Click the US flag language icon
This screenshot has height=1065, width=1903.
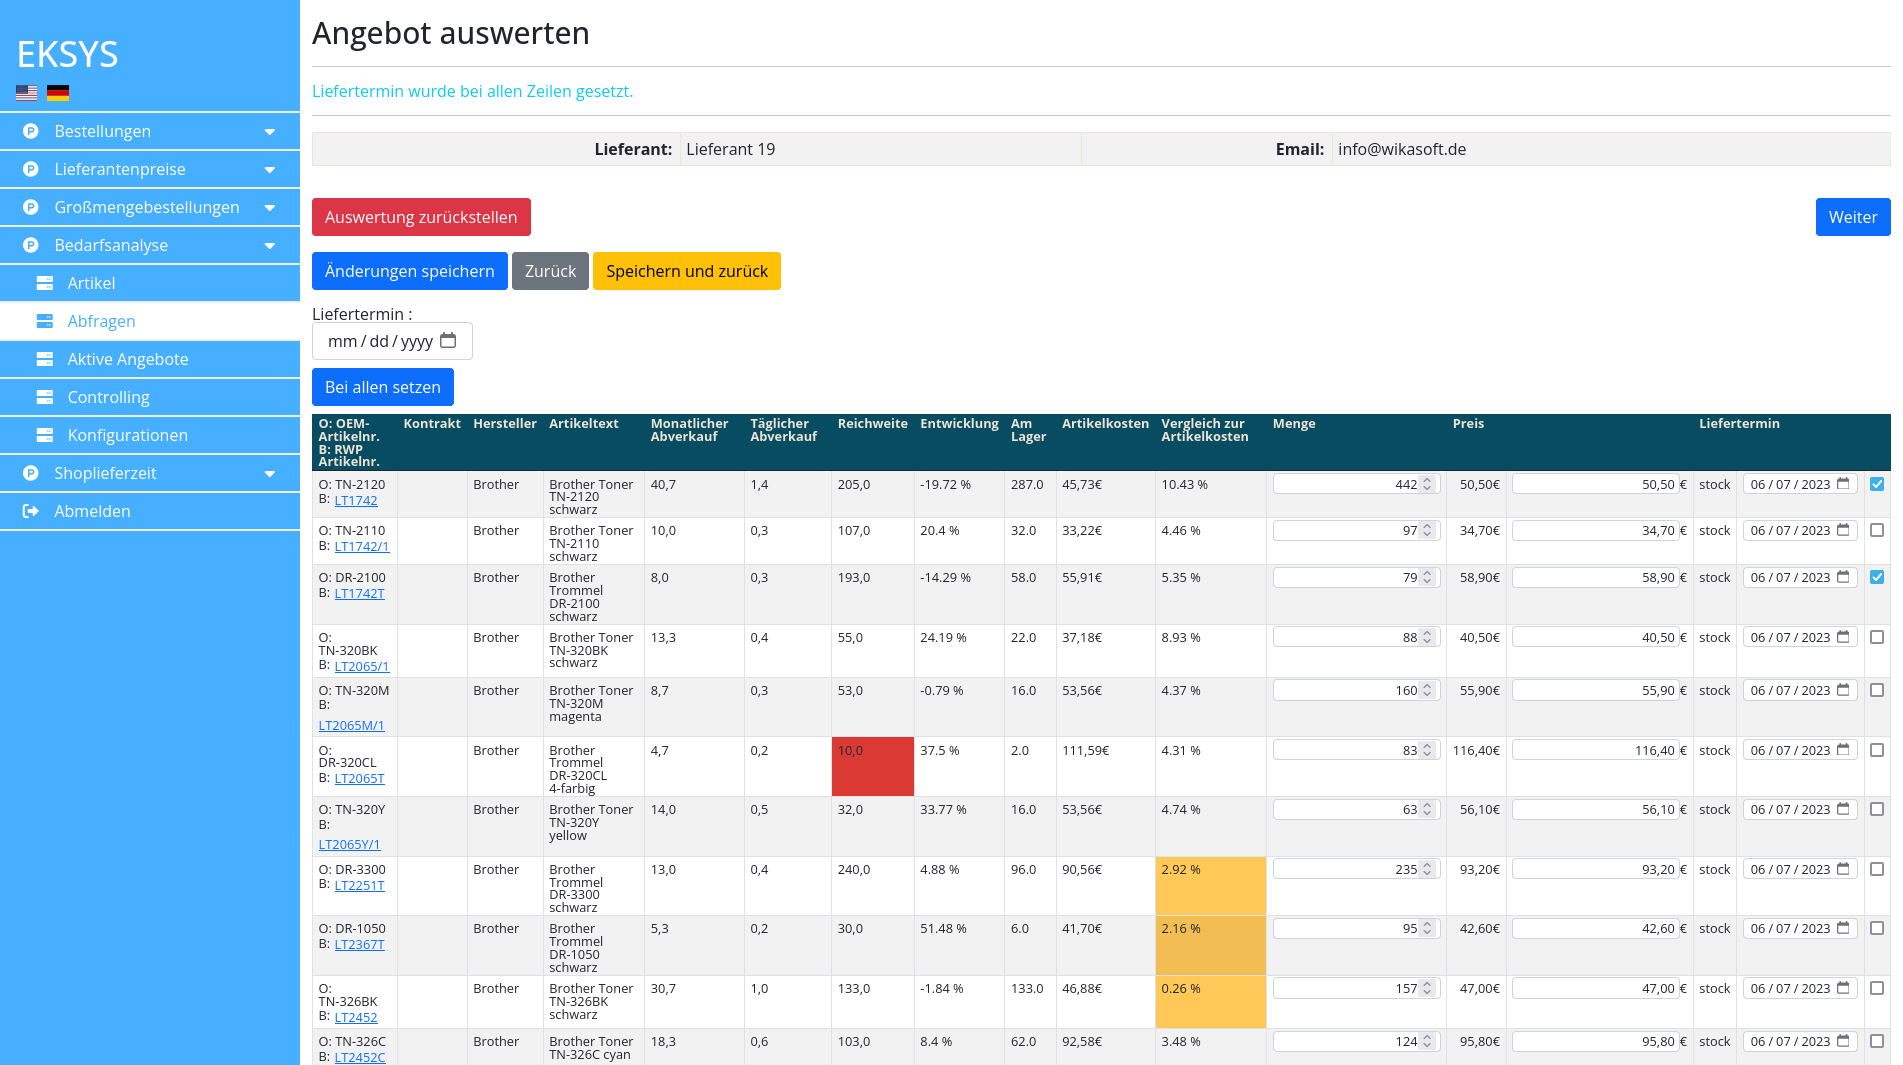tap(27, 93)
